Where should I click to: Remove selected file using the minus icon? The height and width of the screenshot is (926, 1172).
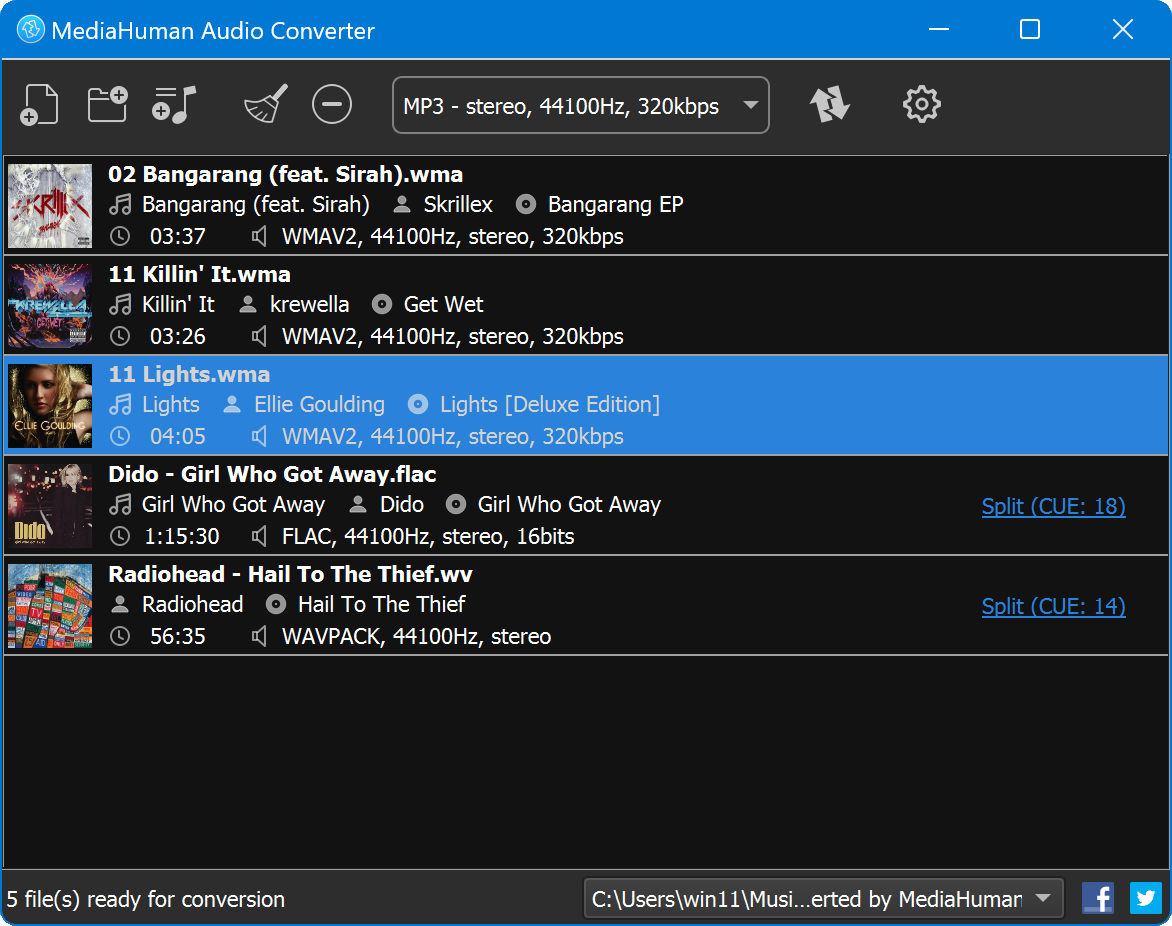[331, 103]
